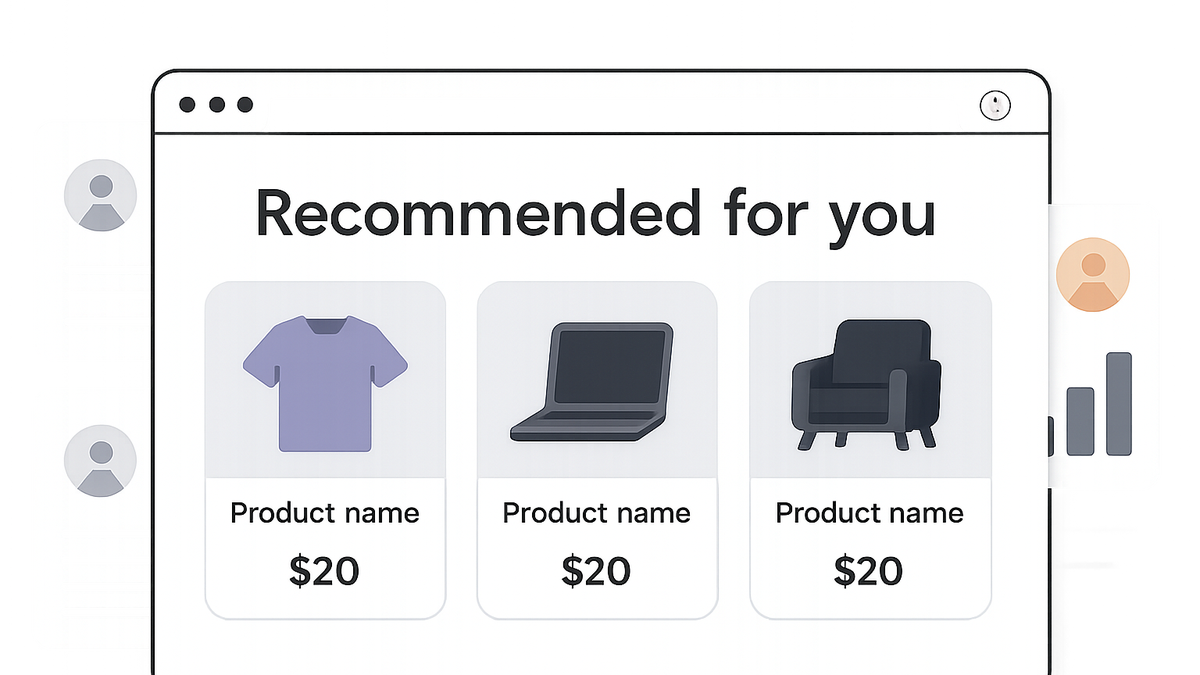Click the $20 price on the laptop card
This screenshot has width=1200, height=675.
(x=596, y=571)
